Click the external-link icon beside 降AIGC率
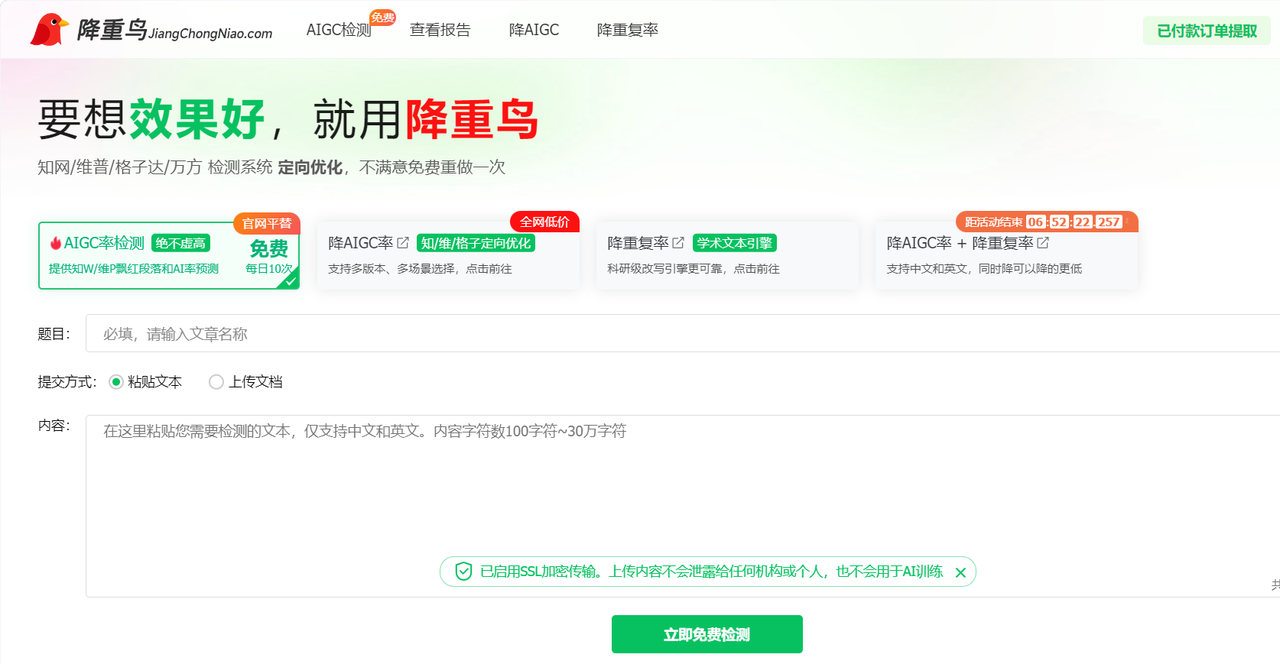1280x664 pixels. pyautogui.click(x=403, y=243)
